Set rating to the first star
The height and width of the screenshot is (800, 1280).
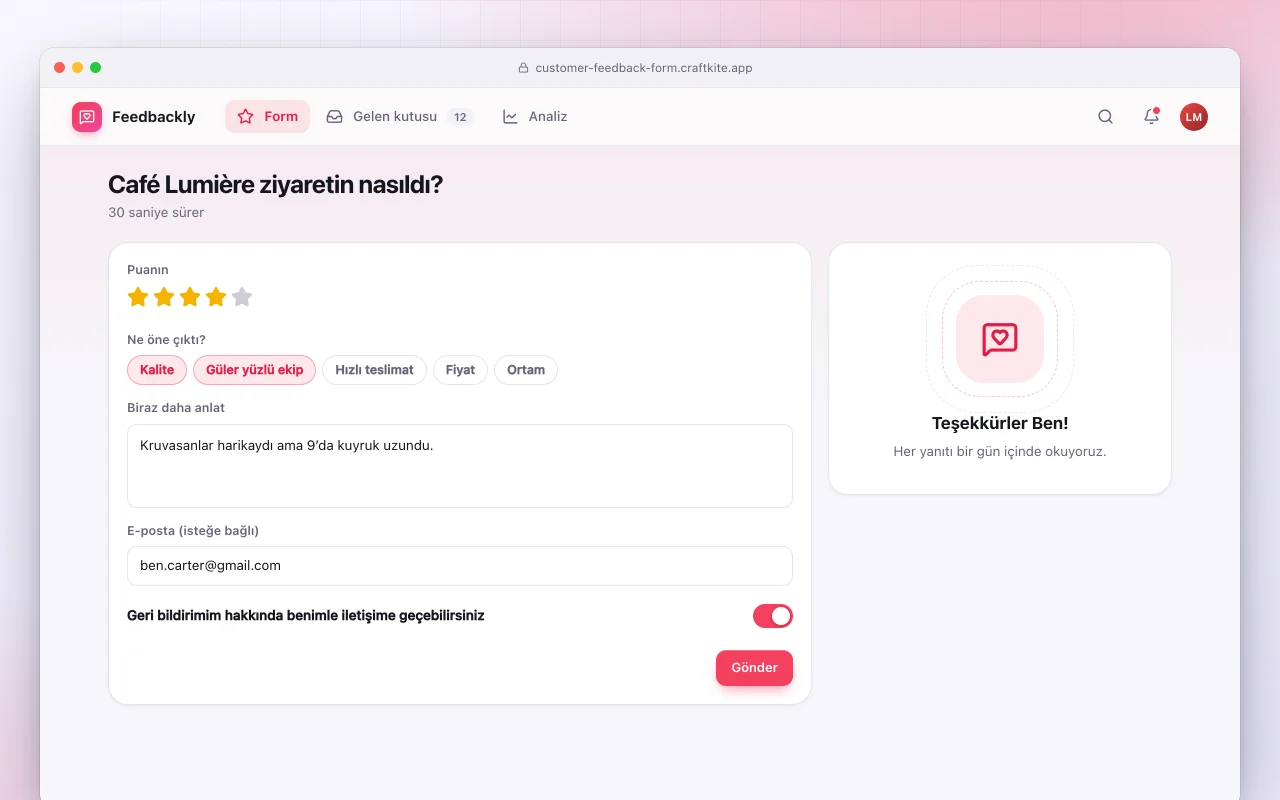pyautogui.click(x=138, y=297)
